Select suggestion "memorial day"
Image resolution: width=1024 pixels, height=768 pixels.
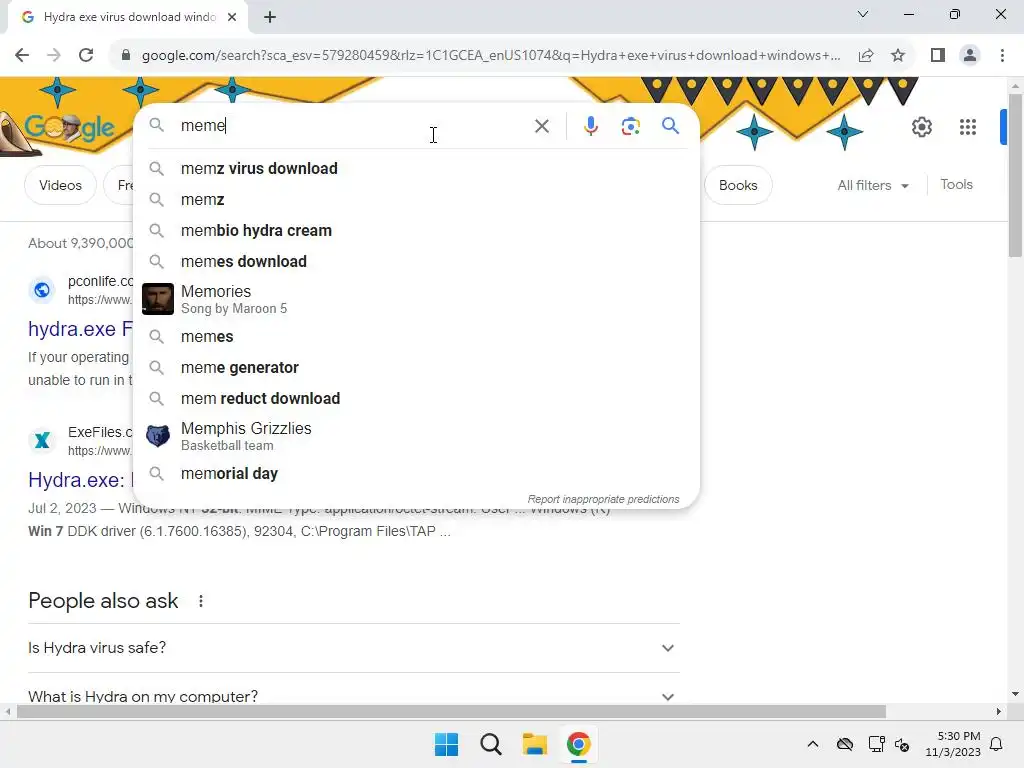pyautogui.click(x=416, y=473)
